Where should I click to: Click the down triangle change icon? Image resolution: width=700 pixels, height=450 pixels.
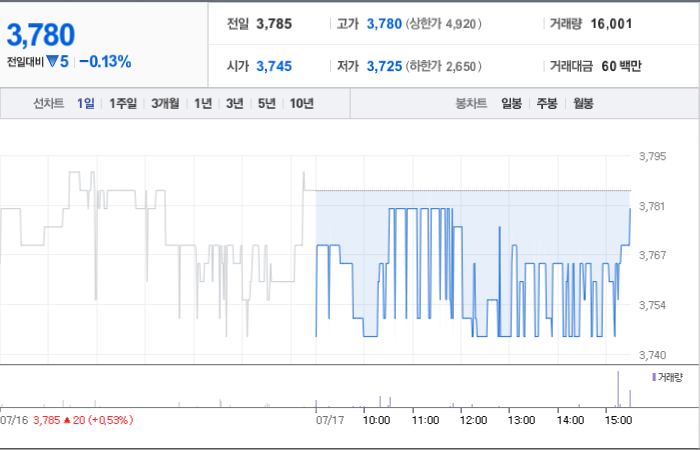point(52,62)
